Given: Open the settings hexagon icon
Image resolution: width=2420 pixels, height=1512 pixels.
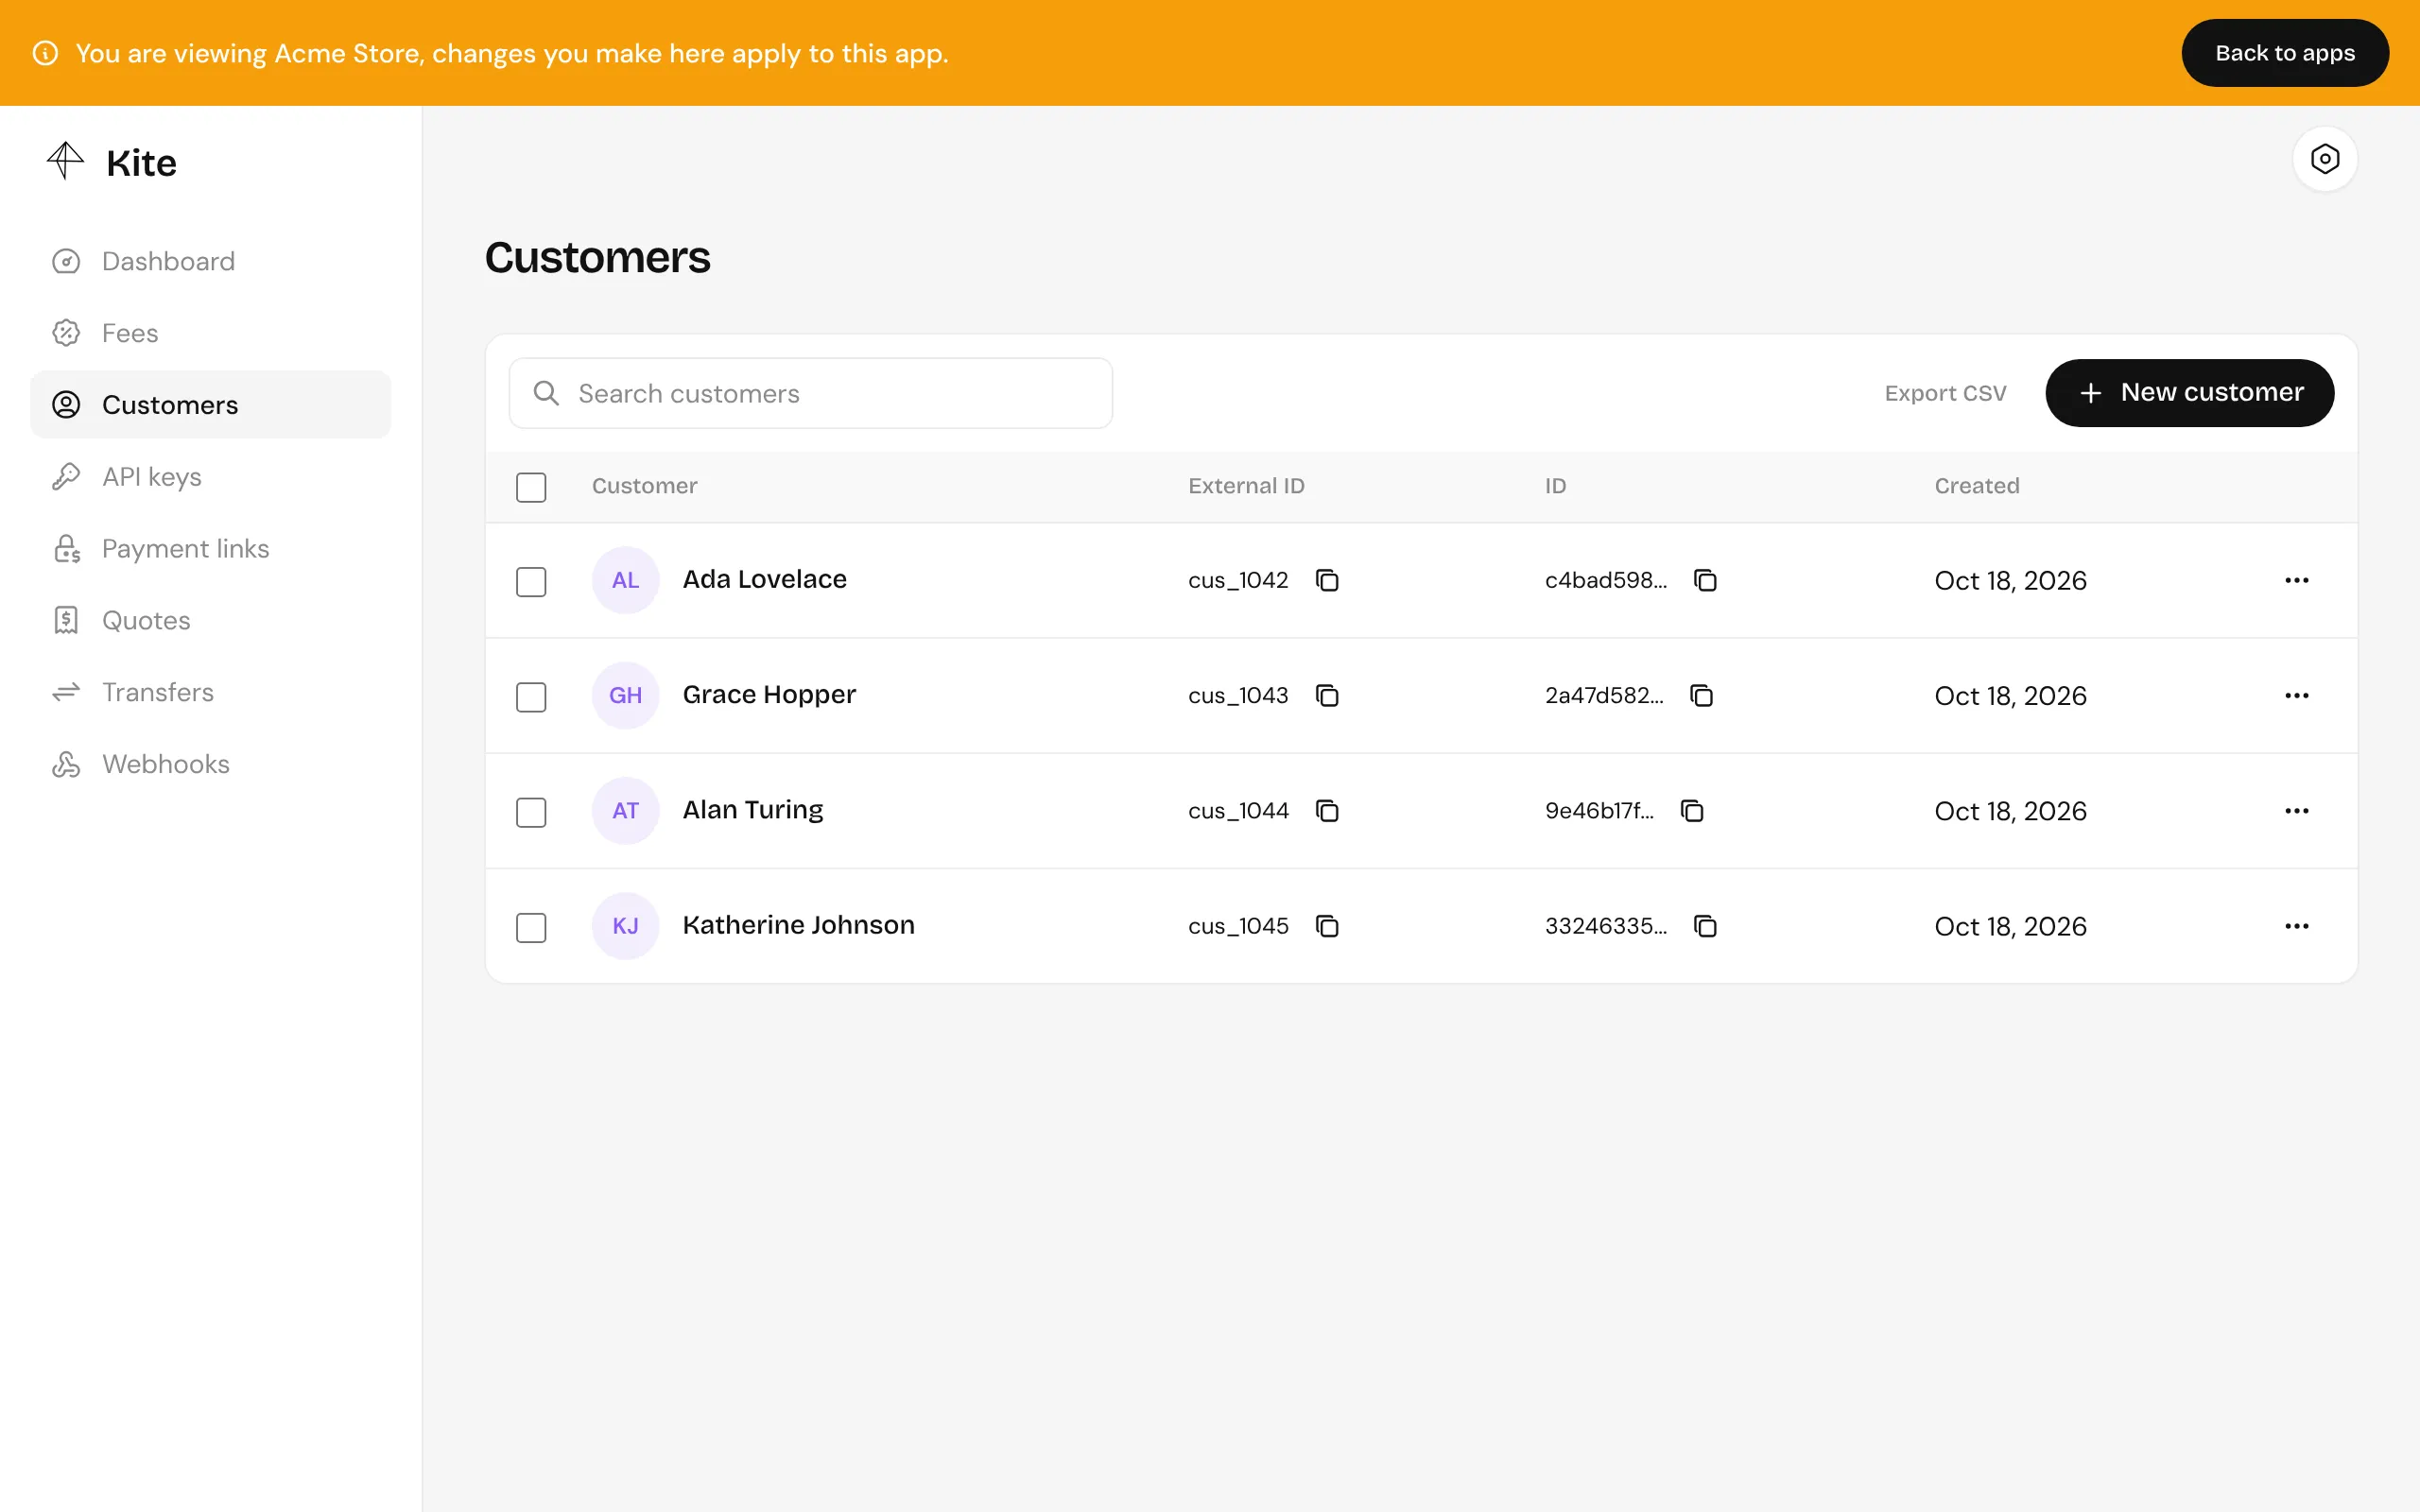Looking at the screenshot, I should coord(2324,159).
